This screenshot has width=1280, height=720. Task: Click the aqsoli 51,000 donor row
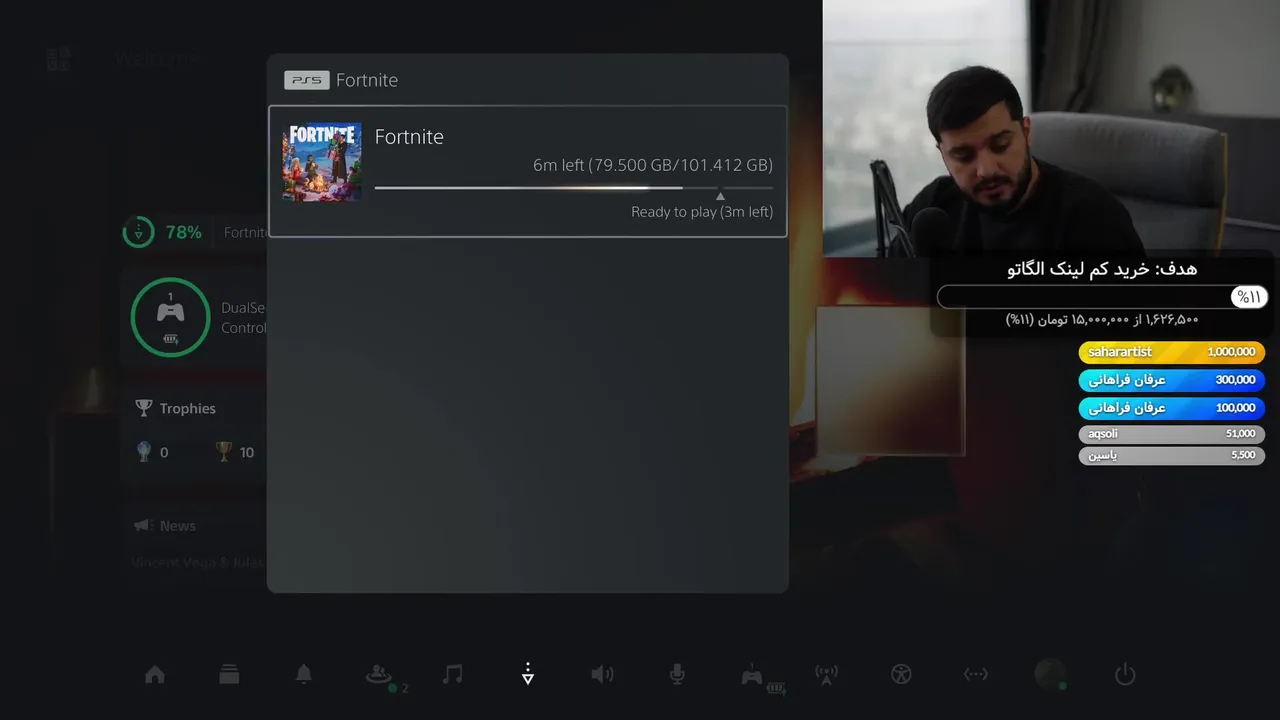tap(1171, 434)
